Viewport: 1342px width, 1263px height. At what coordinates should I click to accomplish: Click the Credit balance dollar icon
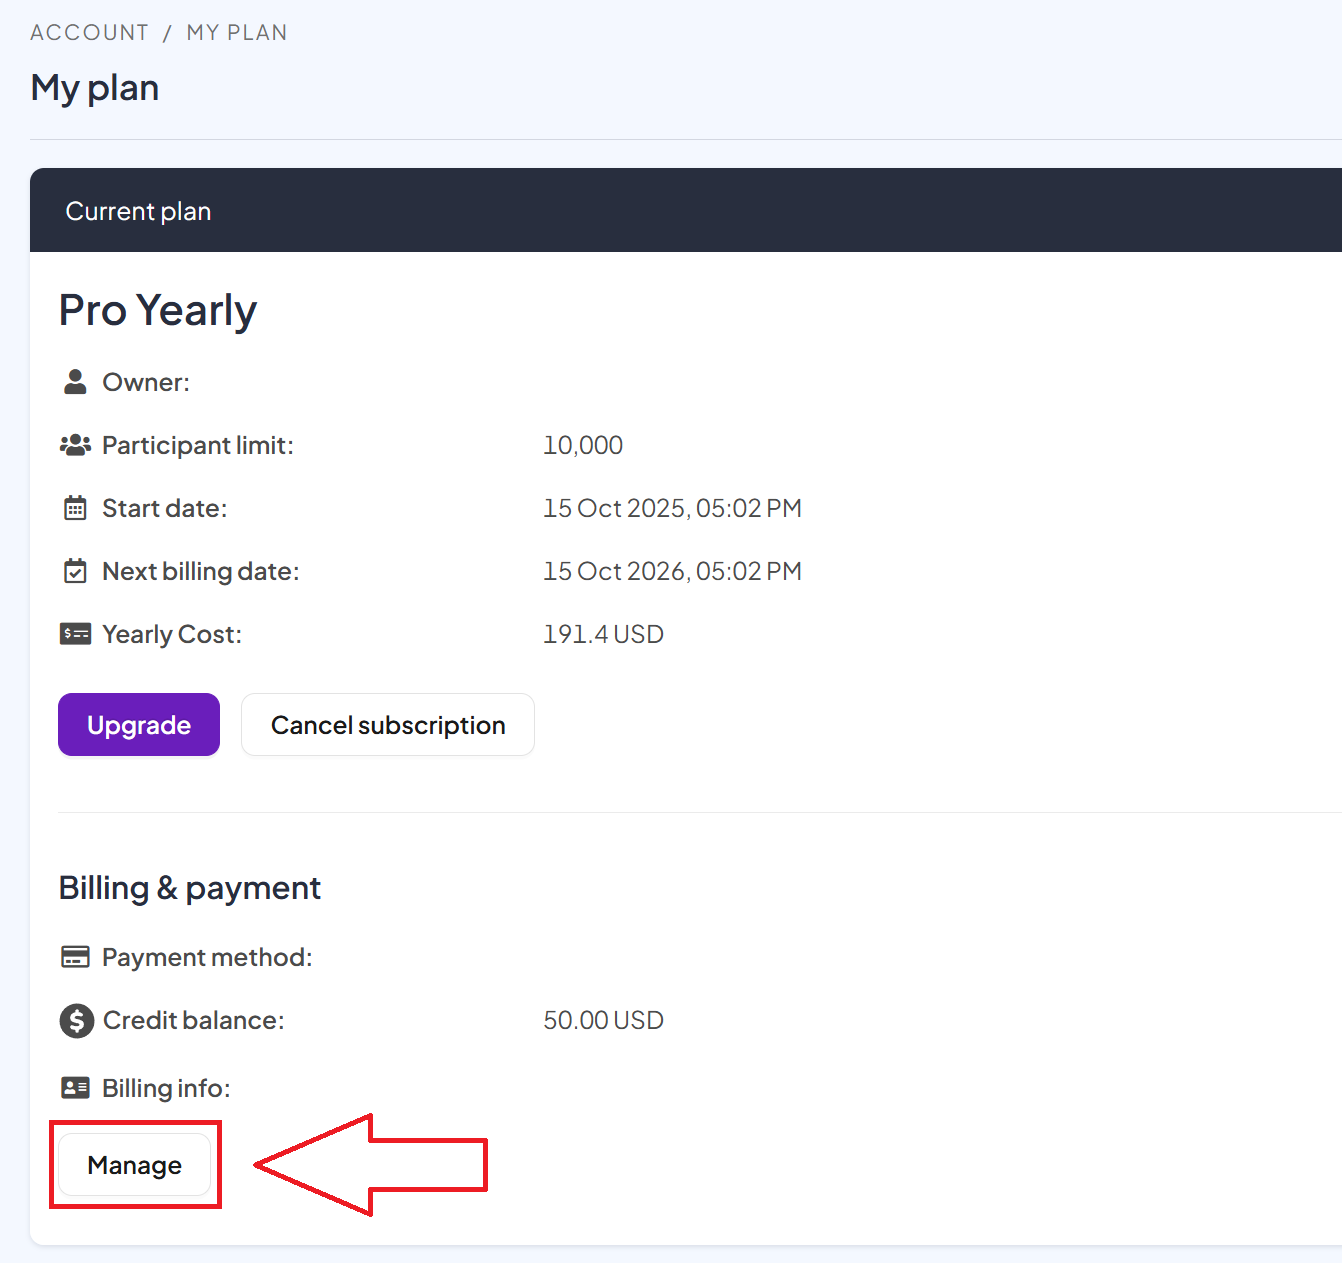coord(76,1021)
